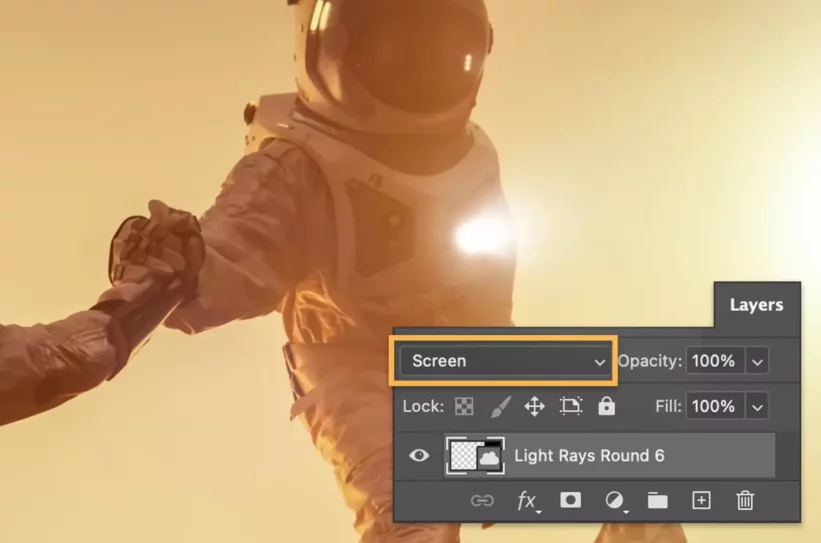Open the Screen blend mode dropdown
Viewport: 821px width, 543px height.
pos(504,361)
